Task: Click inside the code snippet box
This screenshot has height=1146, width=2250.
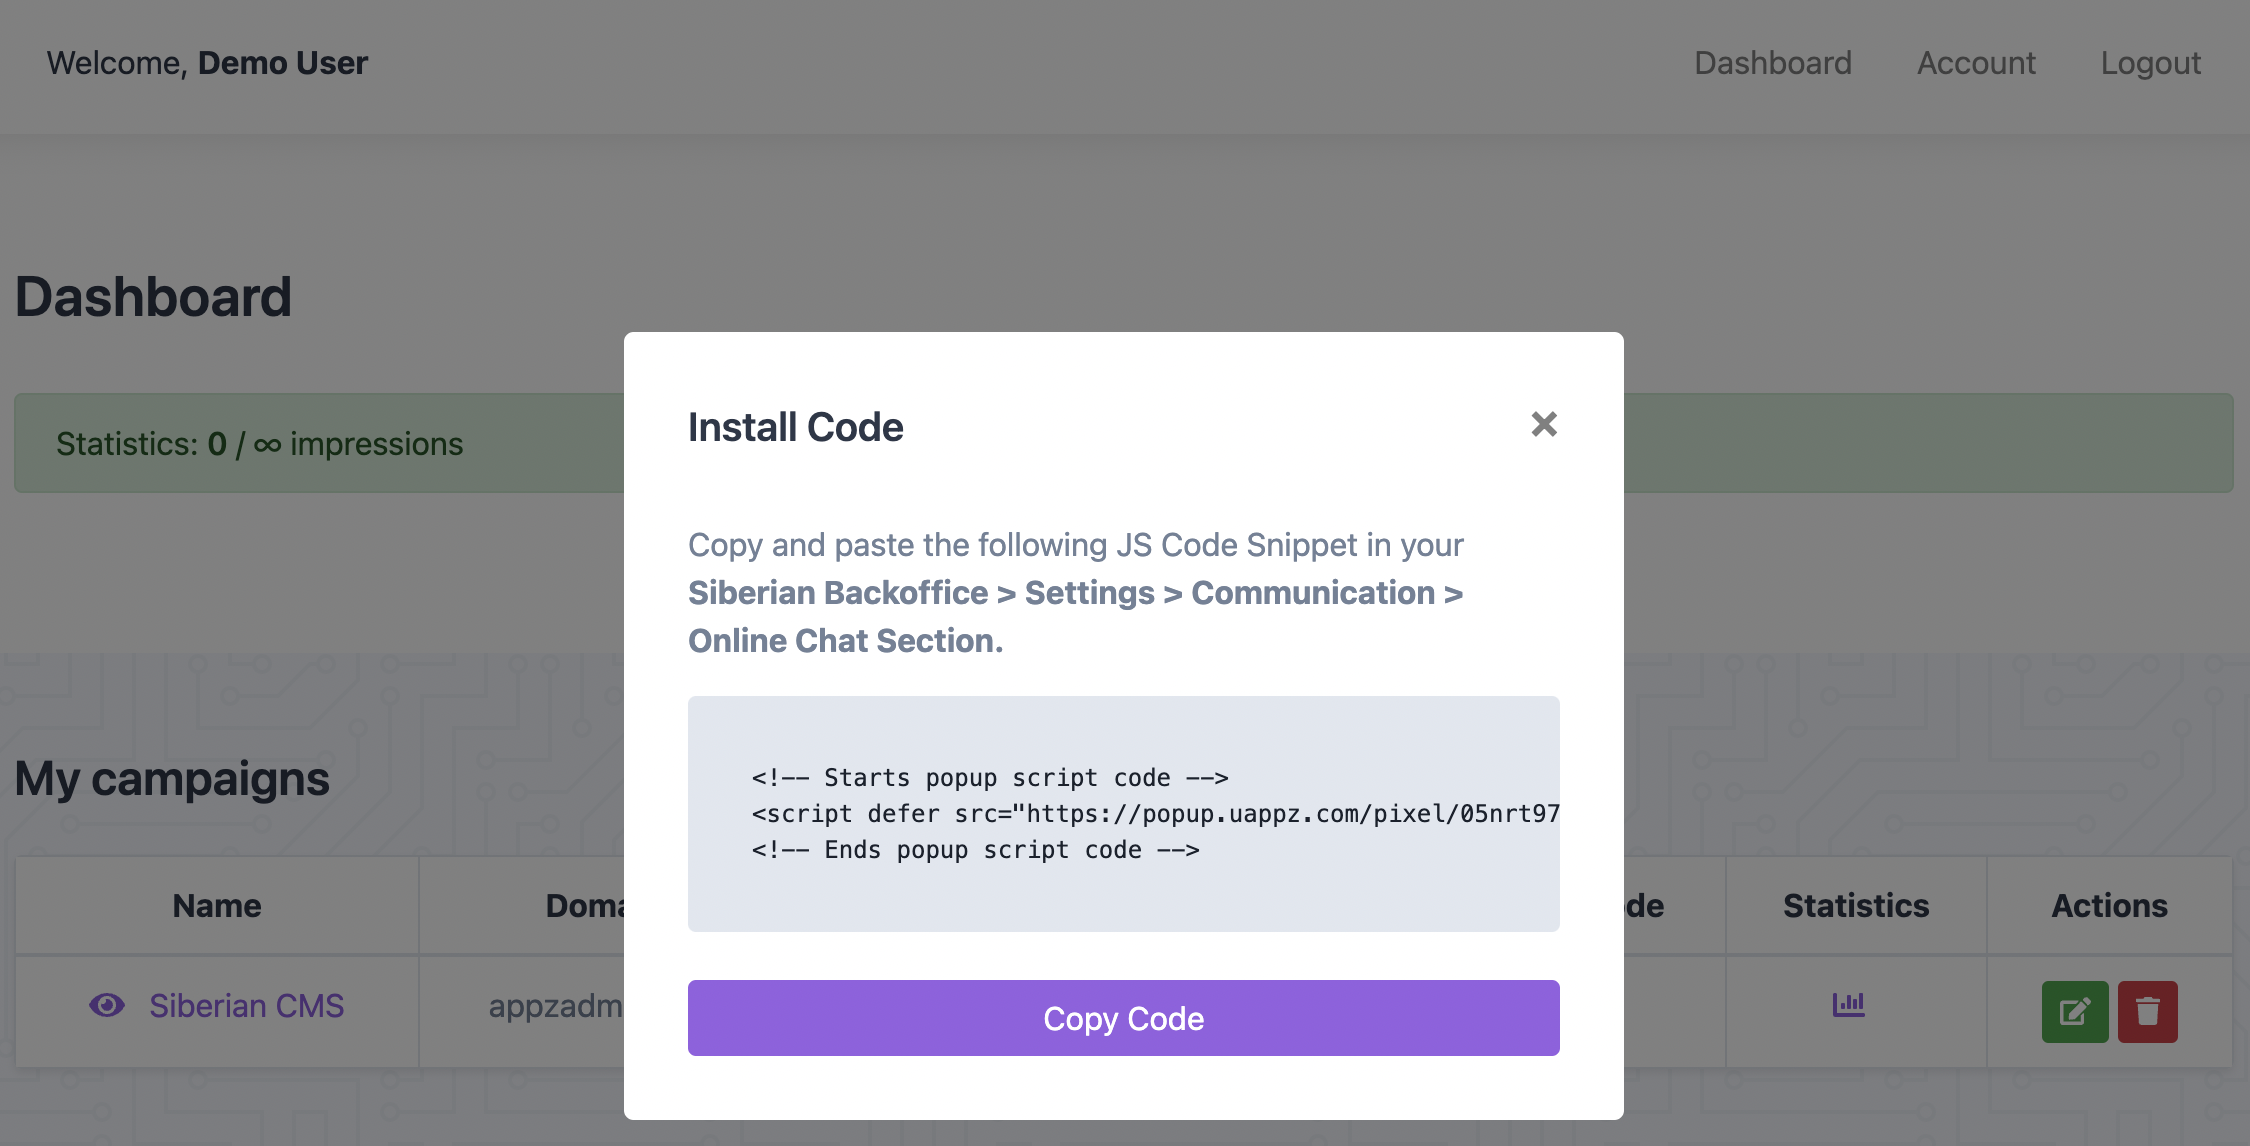Action: coord(1123,814)
